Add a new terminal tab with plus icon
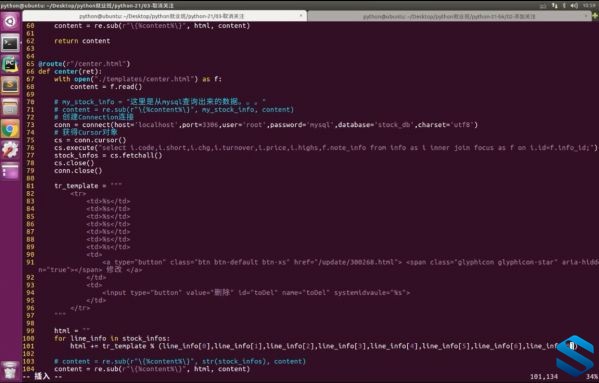 click(x=595, y=16)
